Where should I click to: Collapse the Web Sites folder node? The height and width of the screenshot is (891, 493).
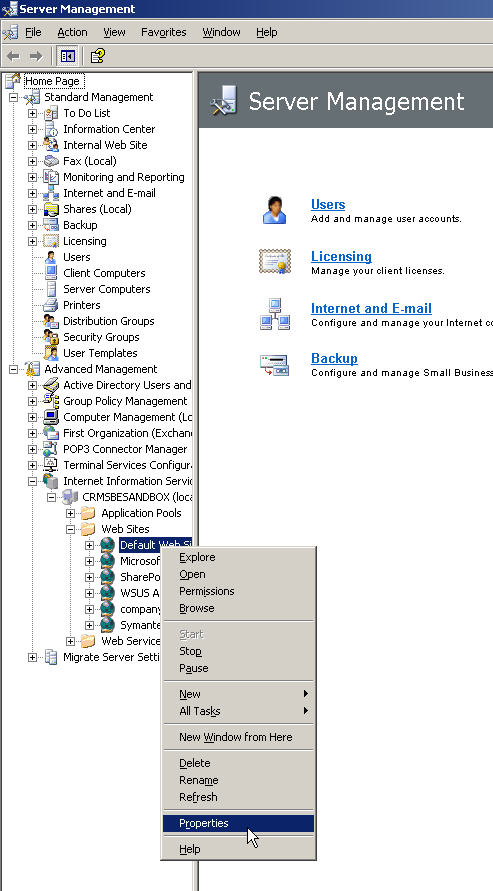[70, 529]
